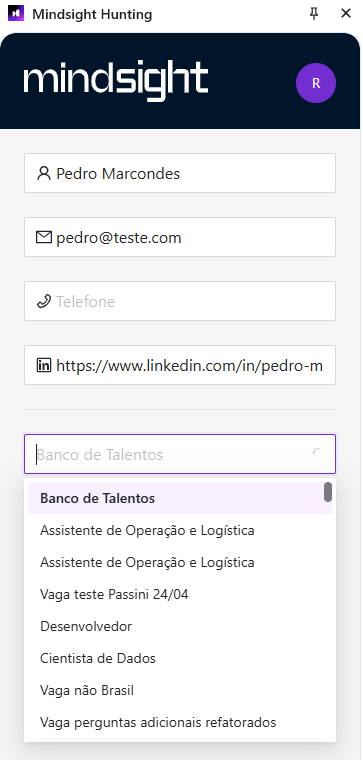This screenshot has height=760, width=363.
Task: Click the LinkedIn icon in URL field
Action: [44, 365]
